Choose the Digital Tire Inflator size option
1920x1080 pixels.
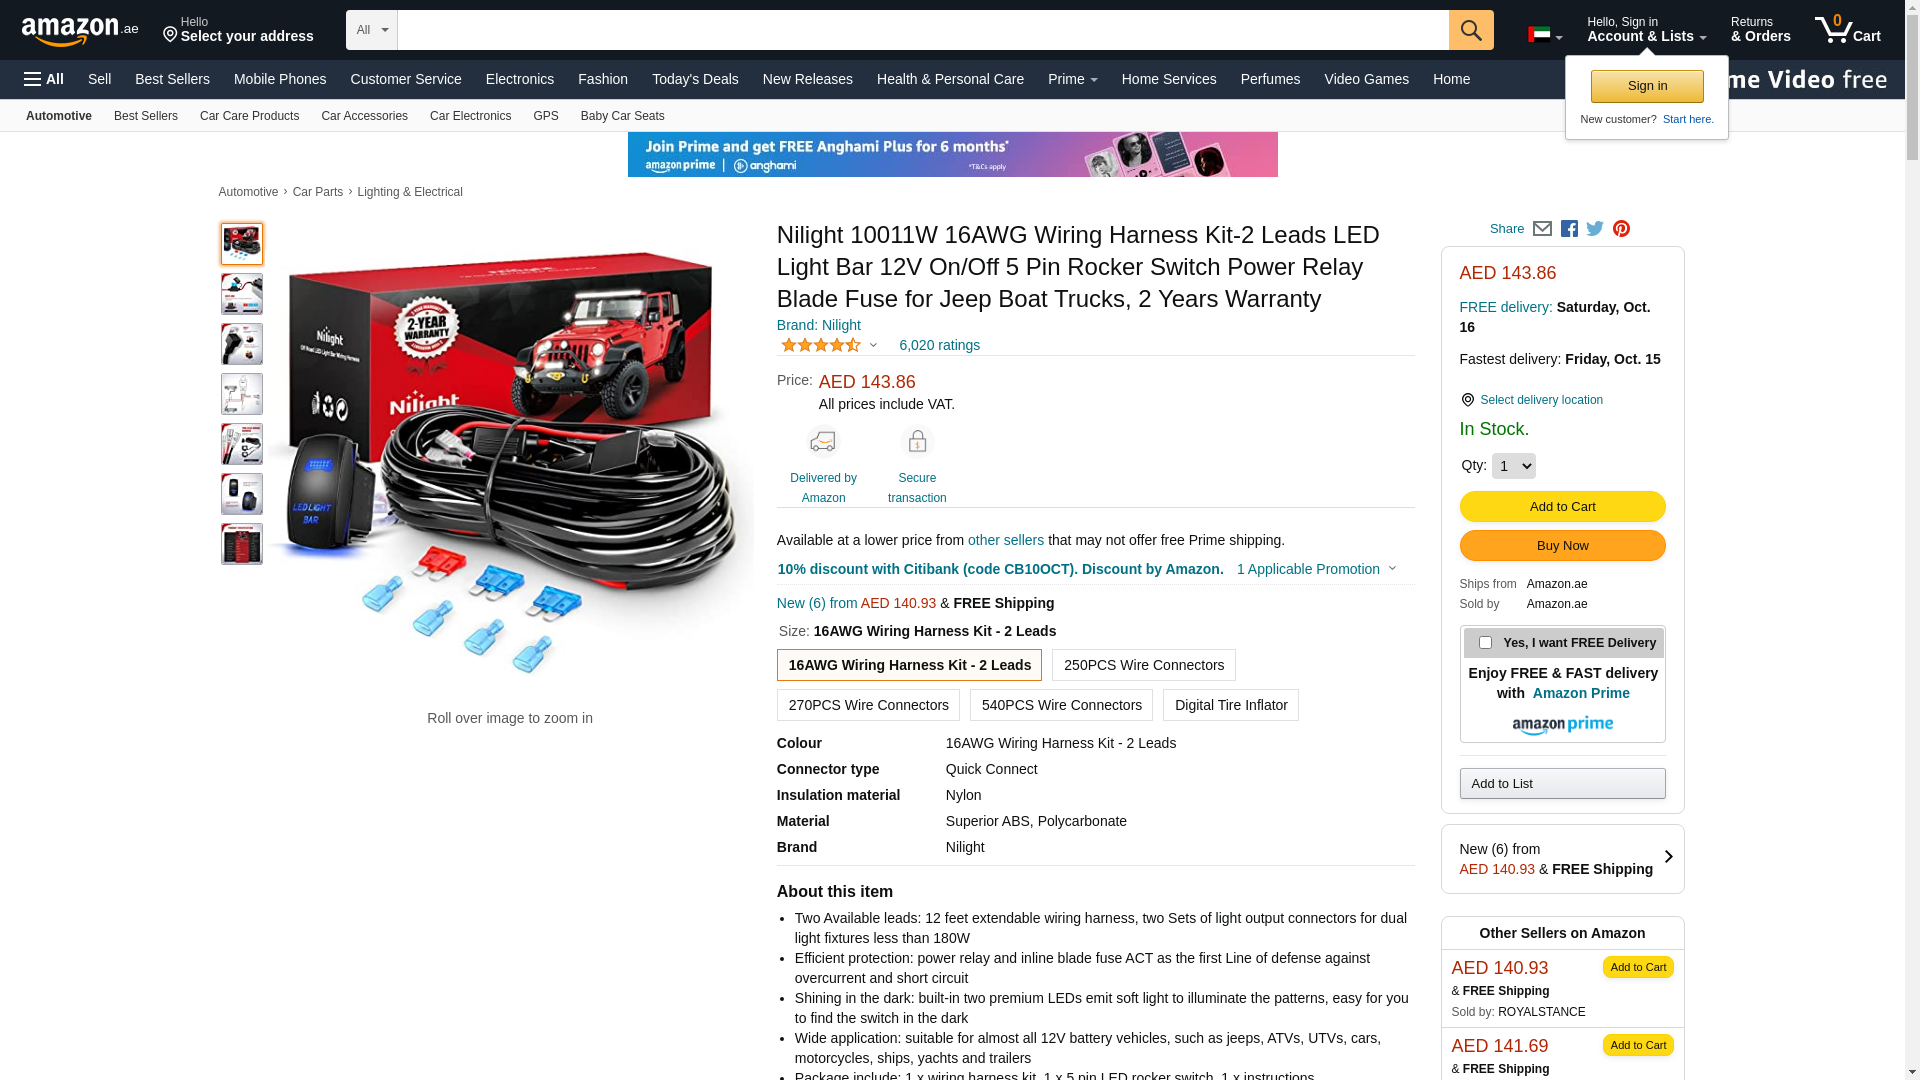click(1230, 705)
